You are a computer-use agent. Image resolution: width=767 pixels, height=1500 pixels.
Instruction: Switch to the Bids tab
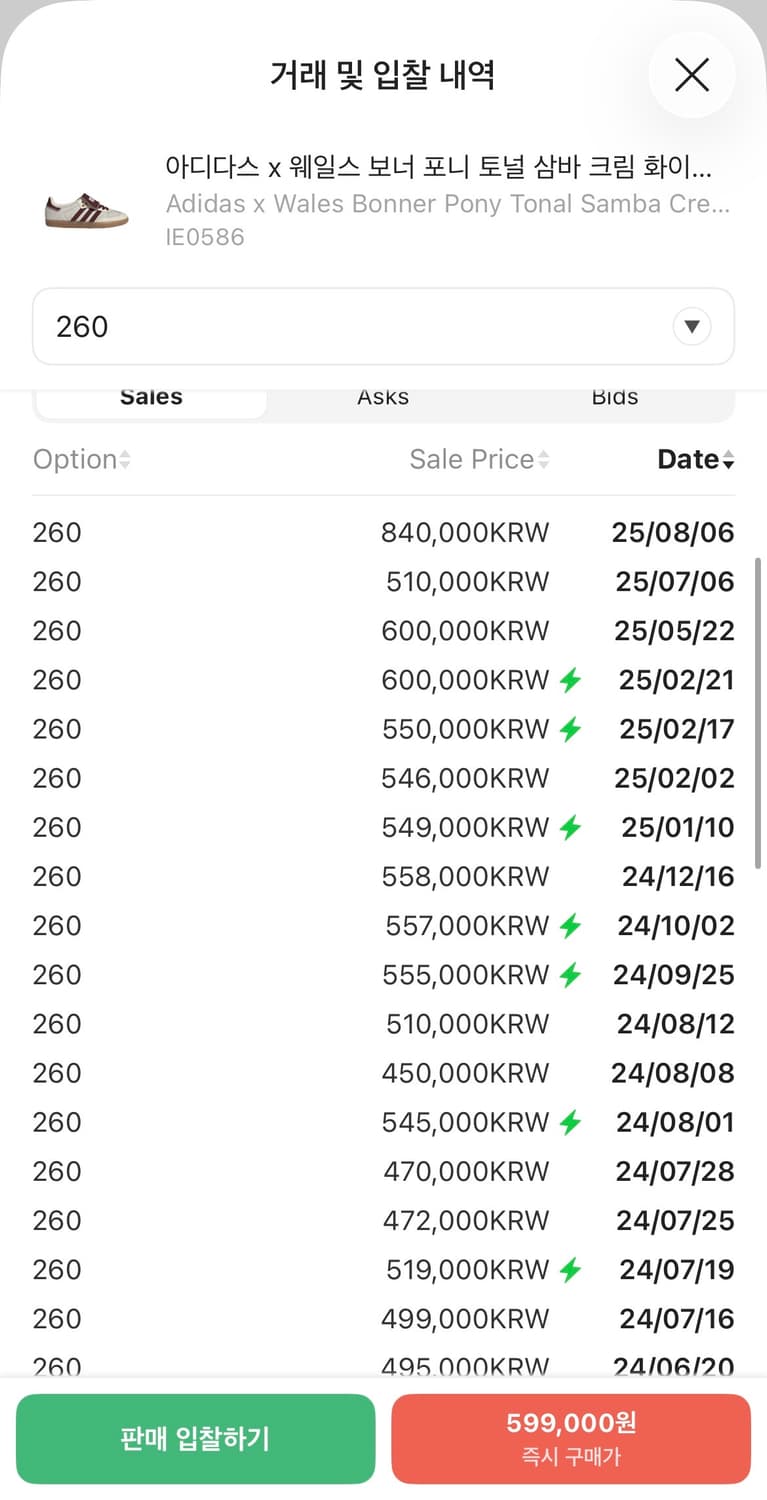[x=614, y=397]
